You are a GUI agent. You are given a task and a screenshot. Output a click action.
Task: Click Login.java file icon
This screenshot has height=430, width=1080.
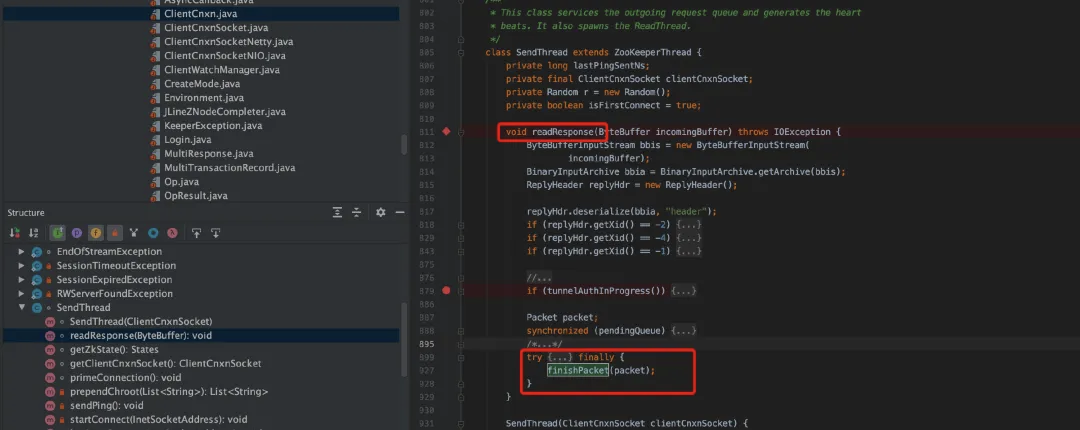click(x=155, y=140)
